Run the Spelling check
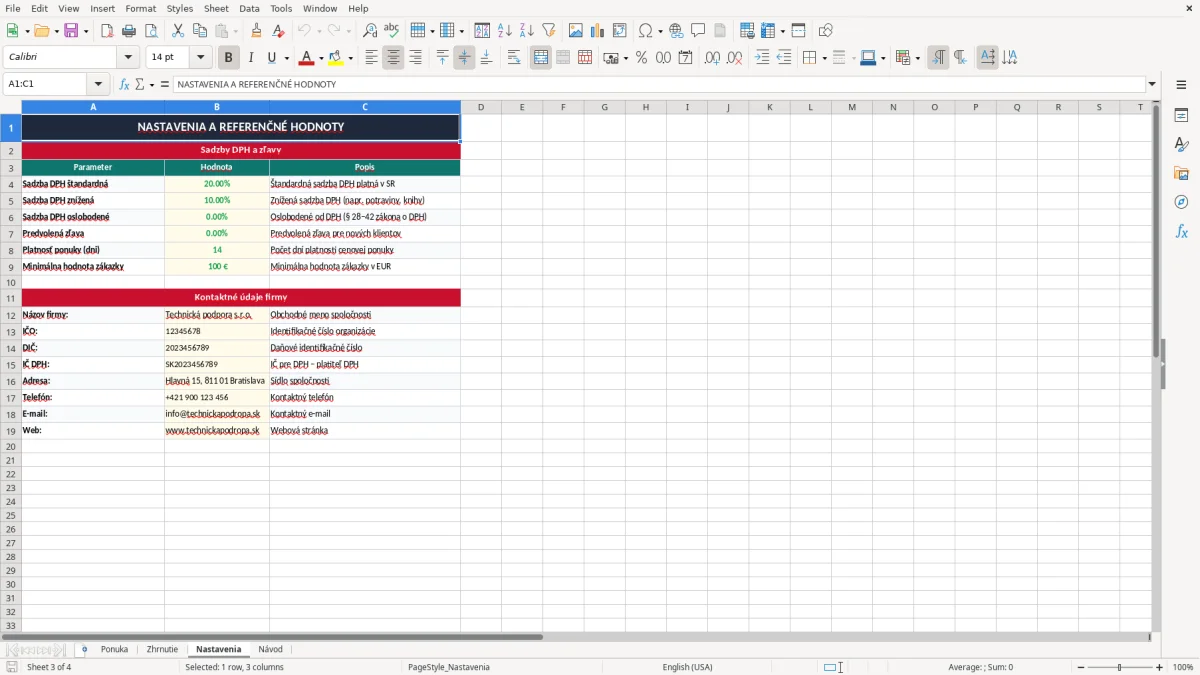1200x675 pixels. [x=392, y=31]
